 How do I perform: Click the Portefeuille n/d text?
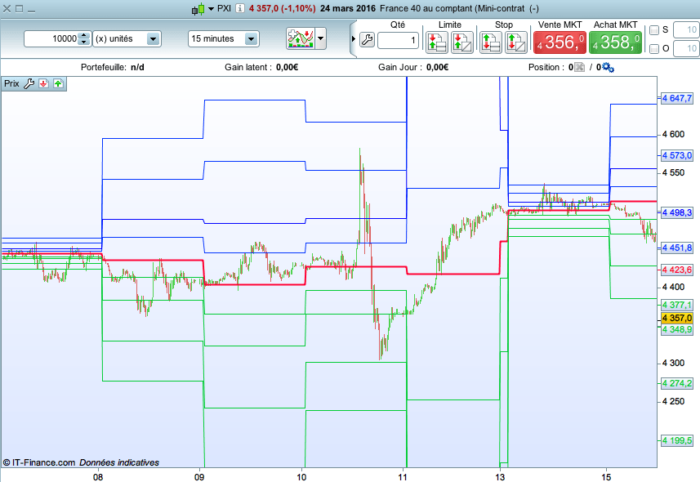[112, 67]
